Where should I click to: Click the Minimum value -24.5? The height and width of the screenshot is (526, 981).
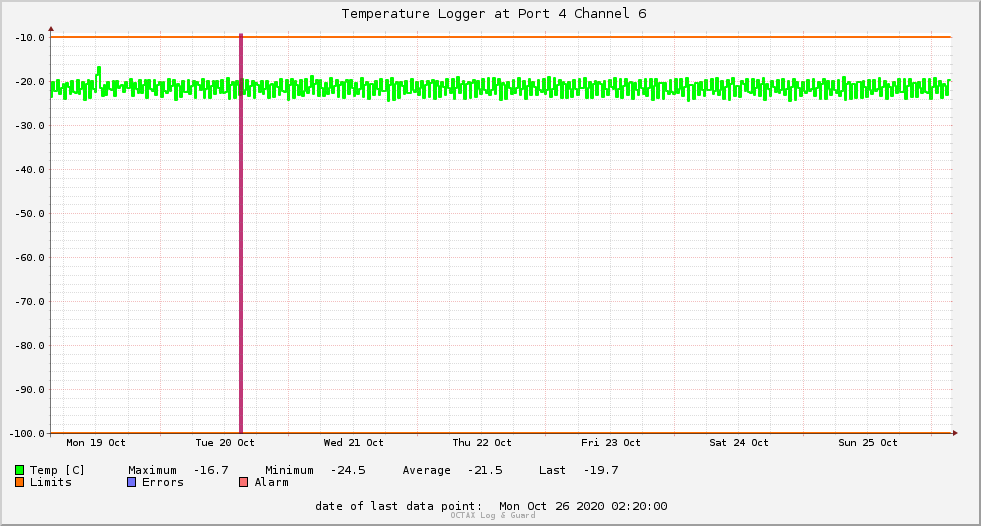click(348, 470)
